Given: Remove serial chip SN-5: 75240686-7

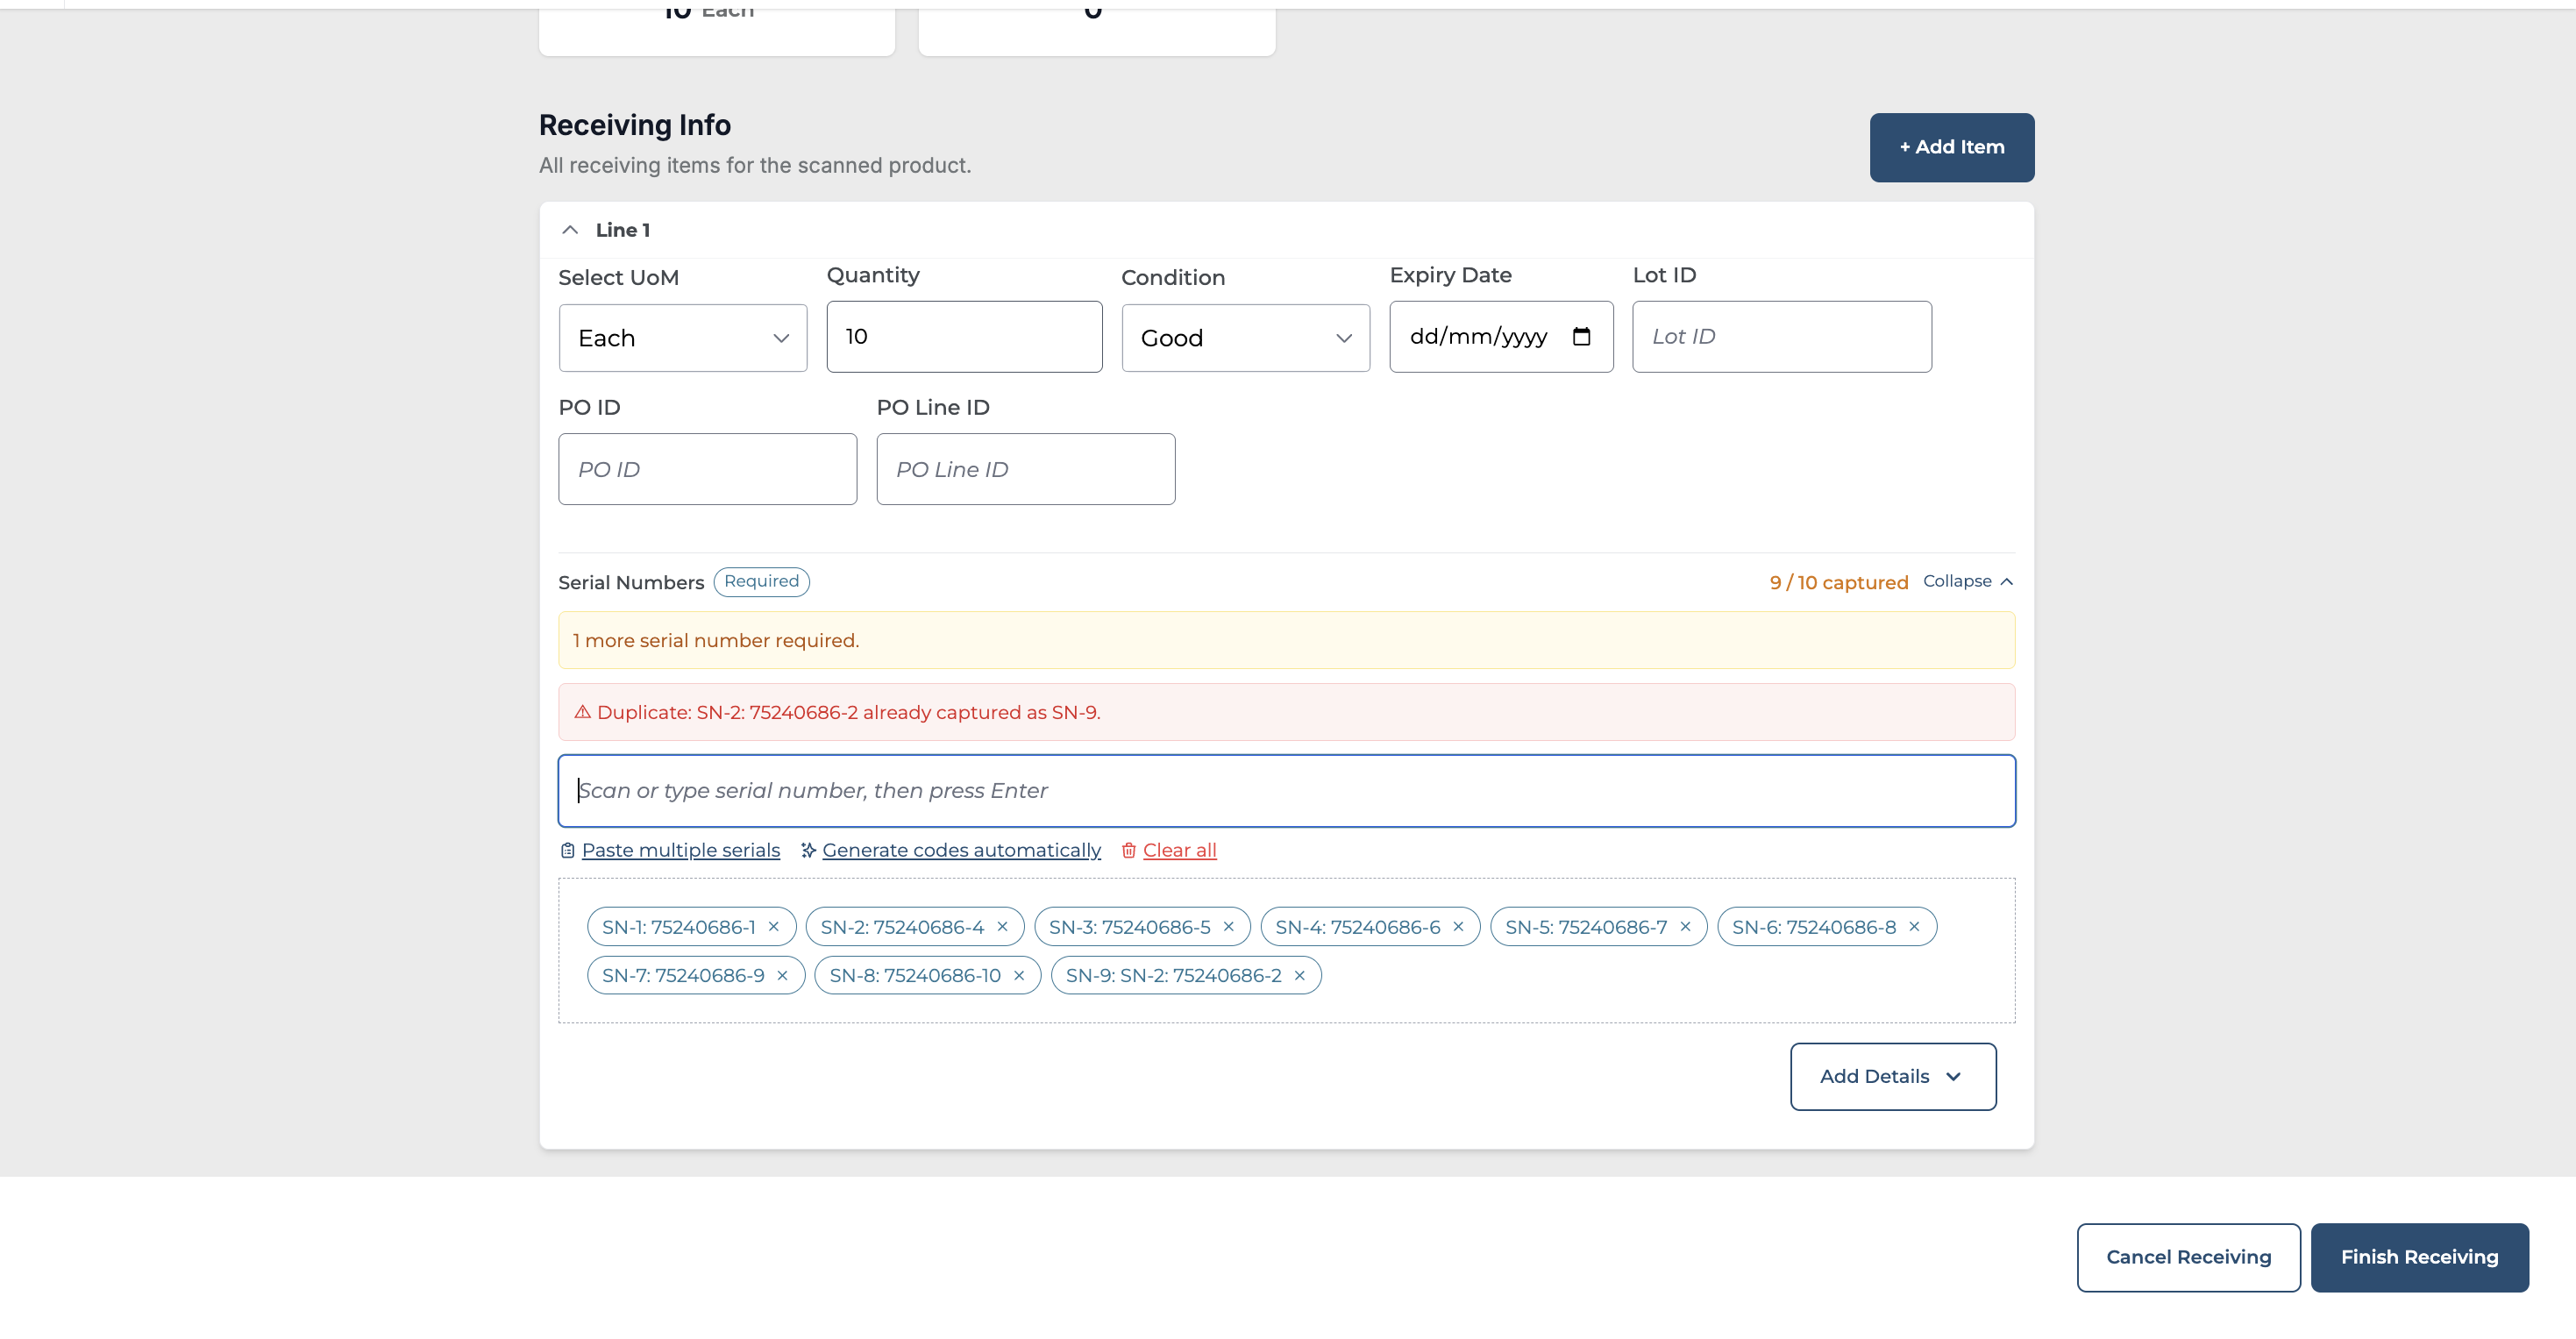Looking at the screenshot, I should tap(1685, 926).
